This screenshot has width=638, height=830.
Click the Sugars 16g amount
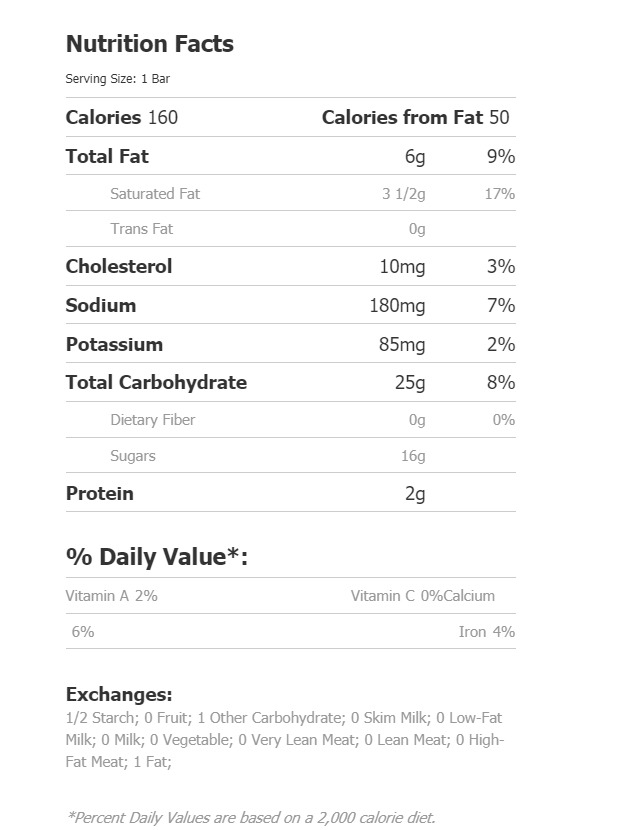(x=413, y=456)
